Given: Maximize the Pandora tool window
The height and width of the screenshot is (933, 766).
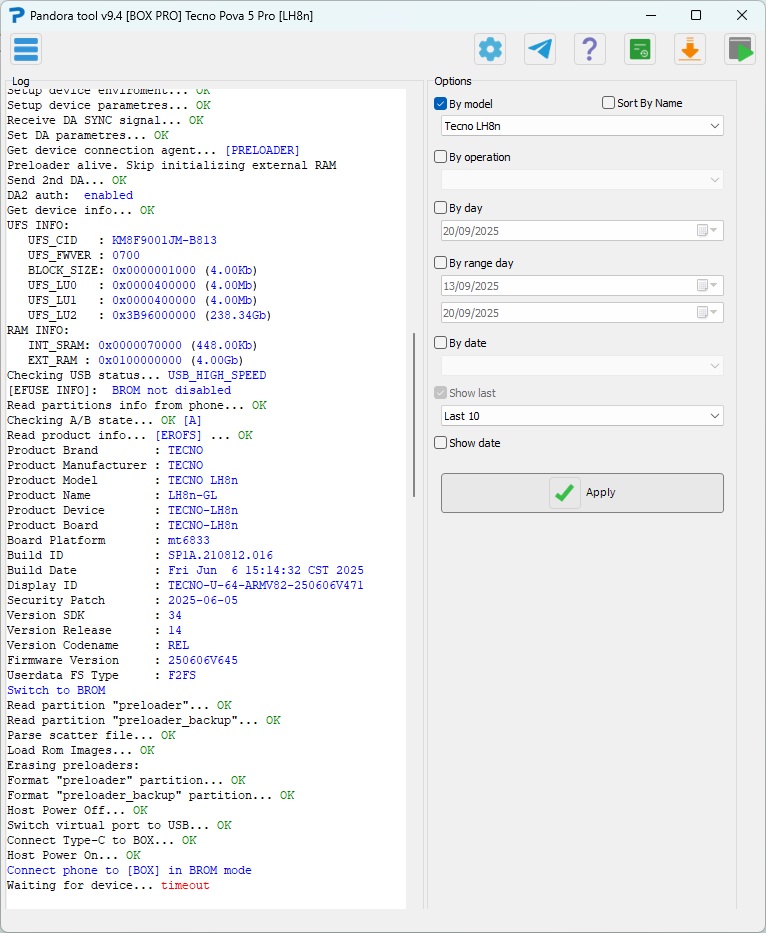Looking at the screenshot, I should click(696, 15).
